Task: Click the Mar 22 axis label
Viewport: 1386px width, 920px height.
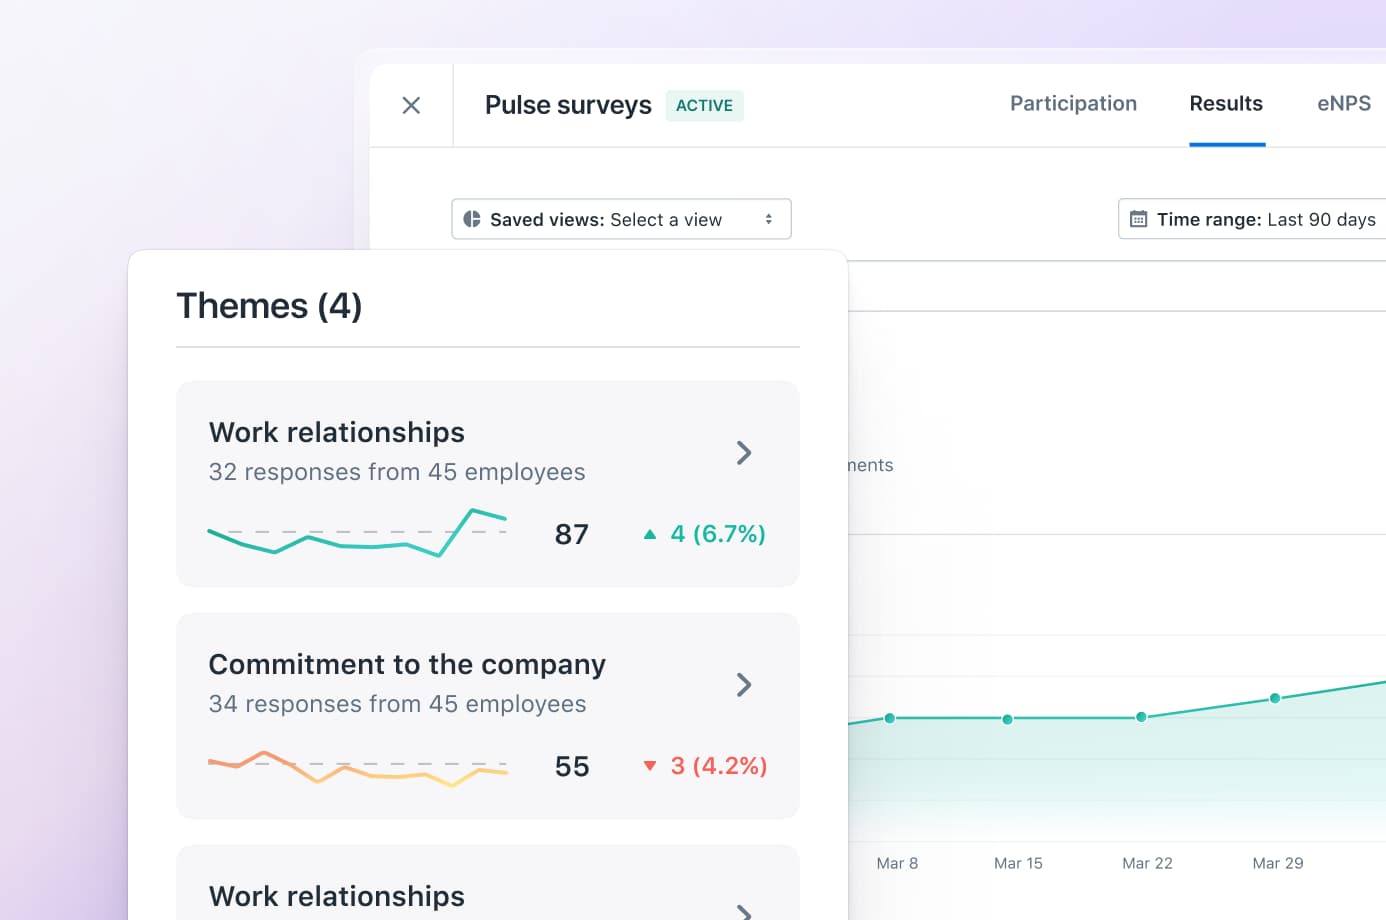Action: [1147, 863]
